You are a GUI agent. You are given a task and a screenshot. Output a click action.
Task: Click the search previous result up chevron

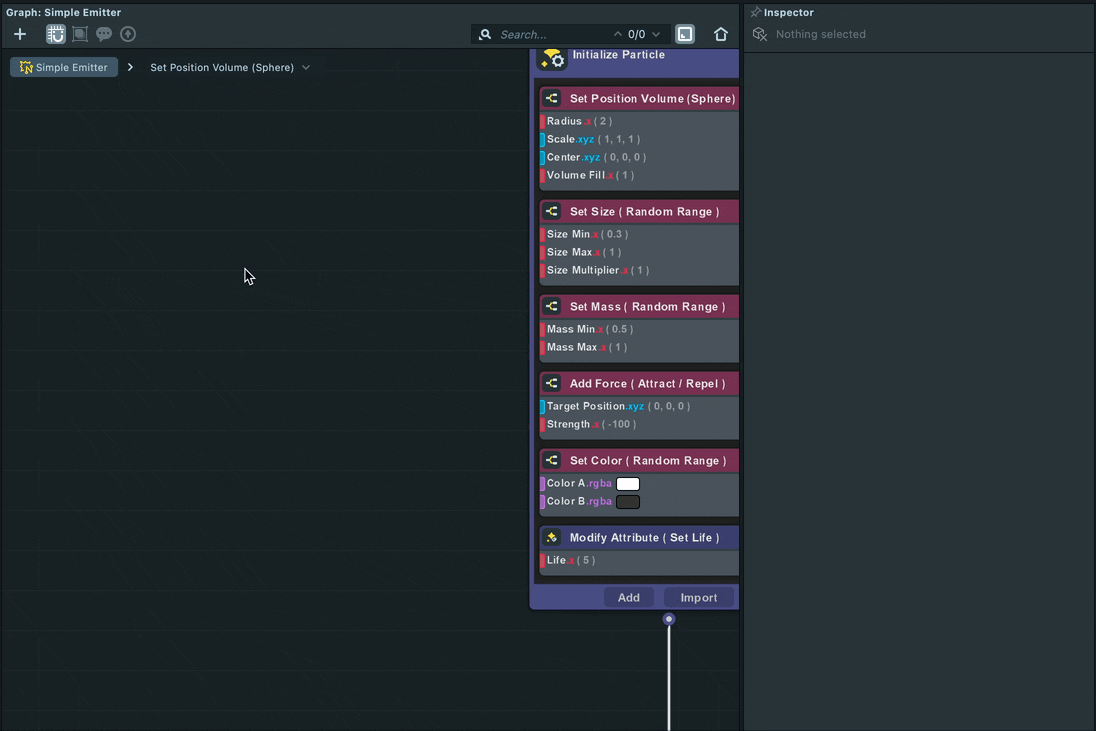pos(618,34)
